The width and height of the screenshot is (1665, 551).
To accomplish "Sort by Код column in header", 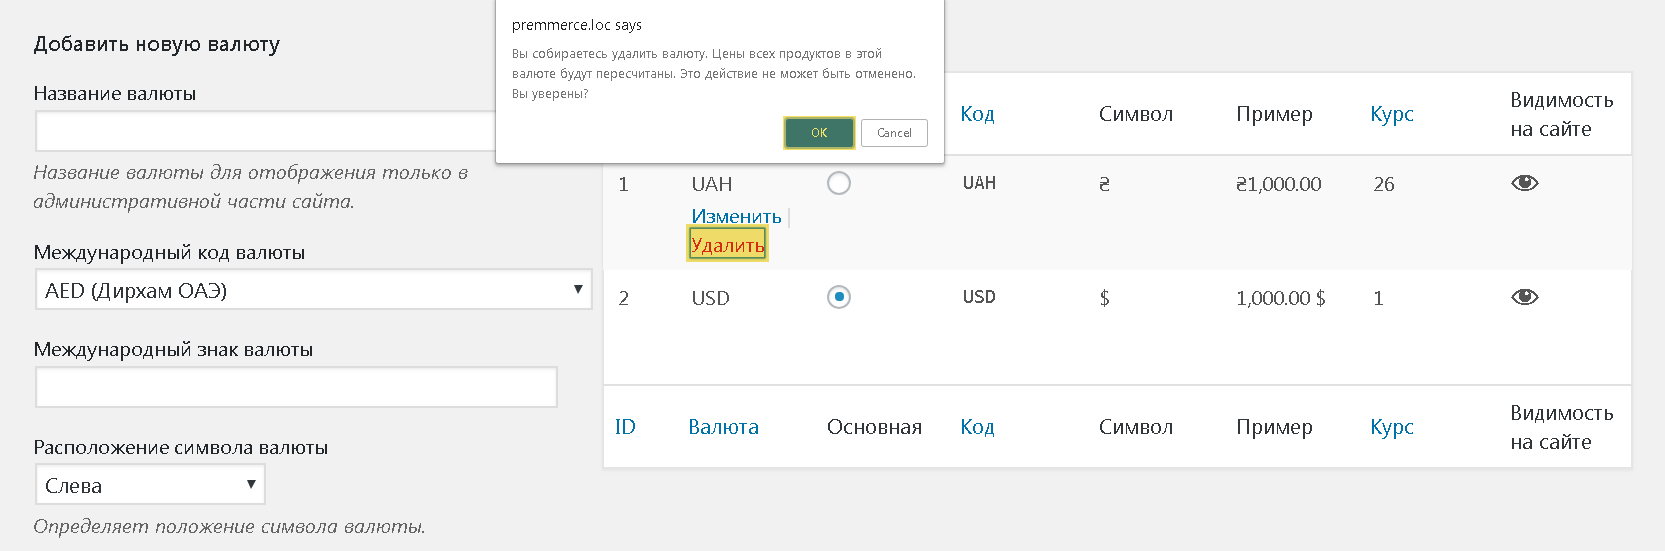I will point(977,114).
